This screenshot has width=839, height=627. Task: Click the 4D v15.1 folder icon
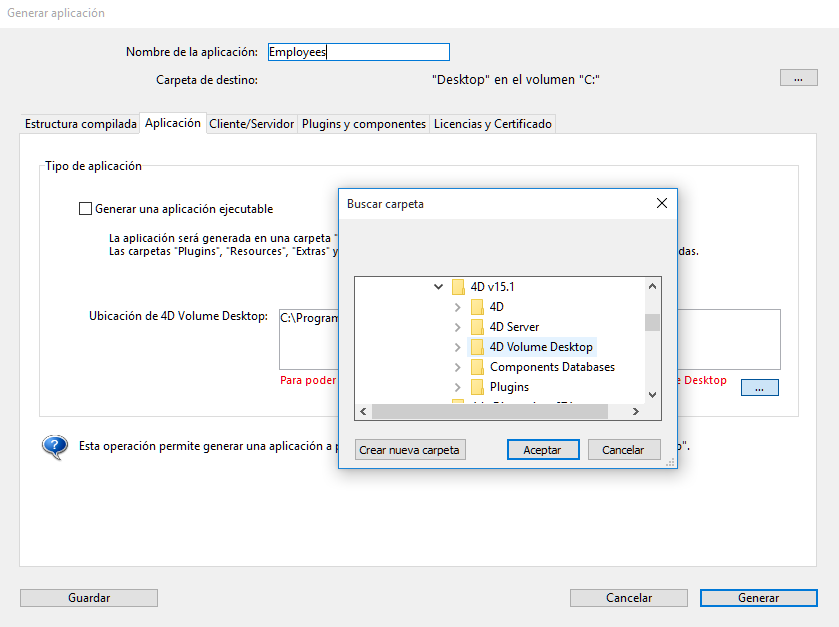[x=458, y=287]
